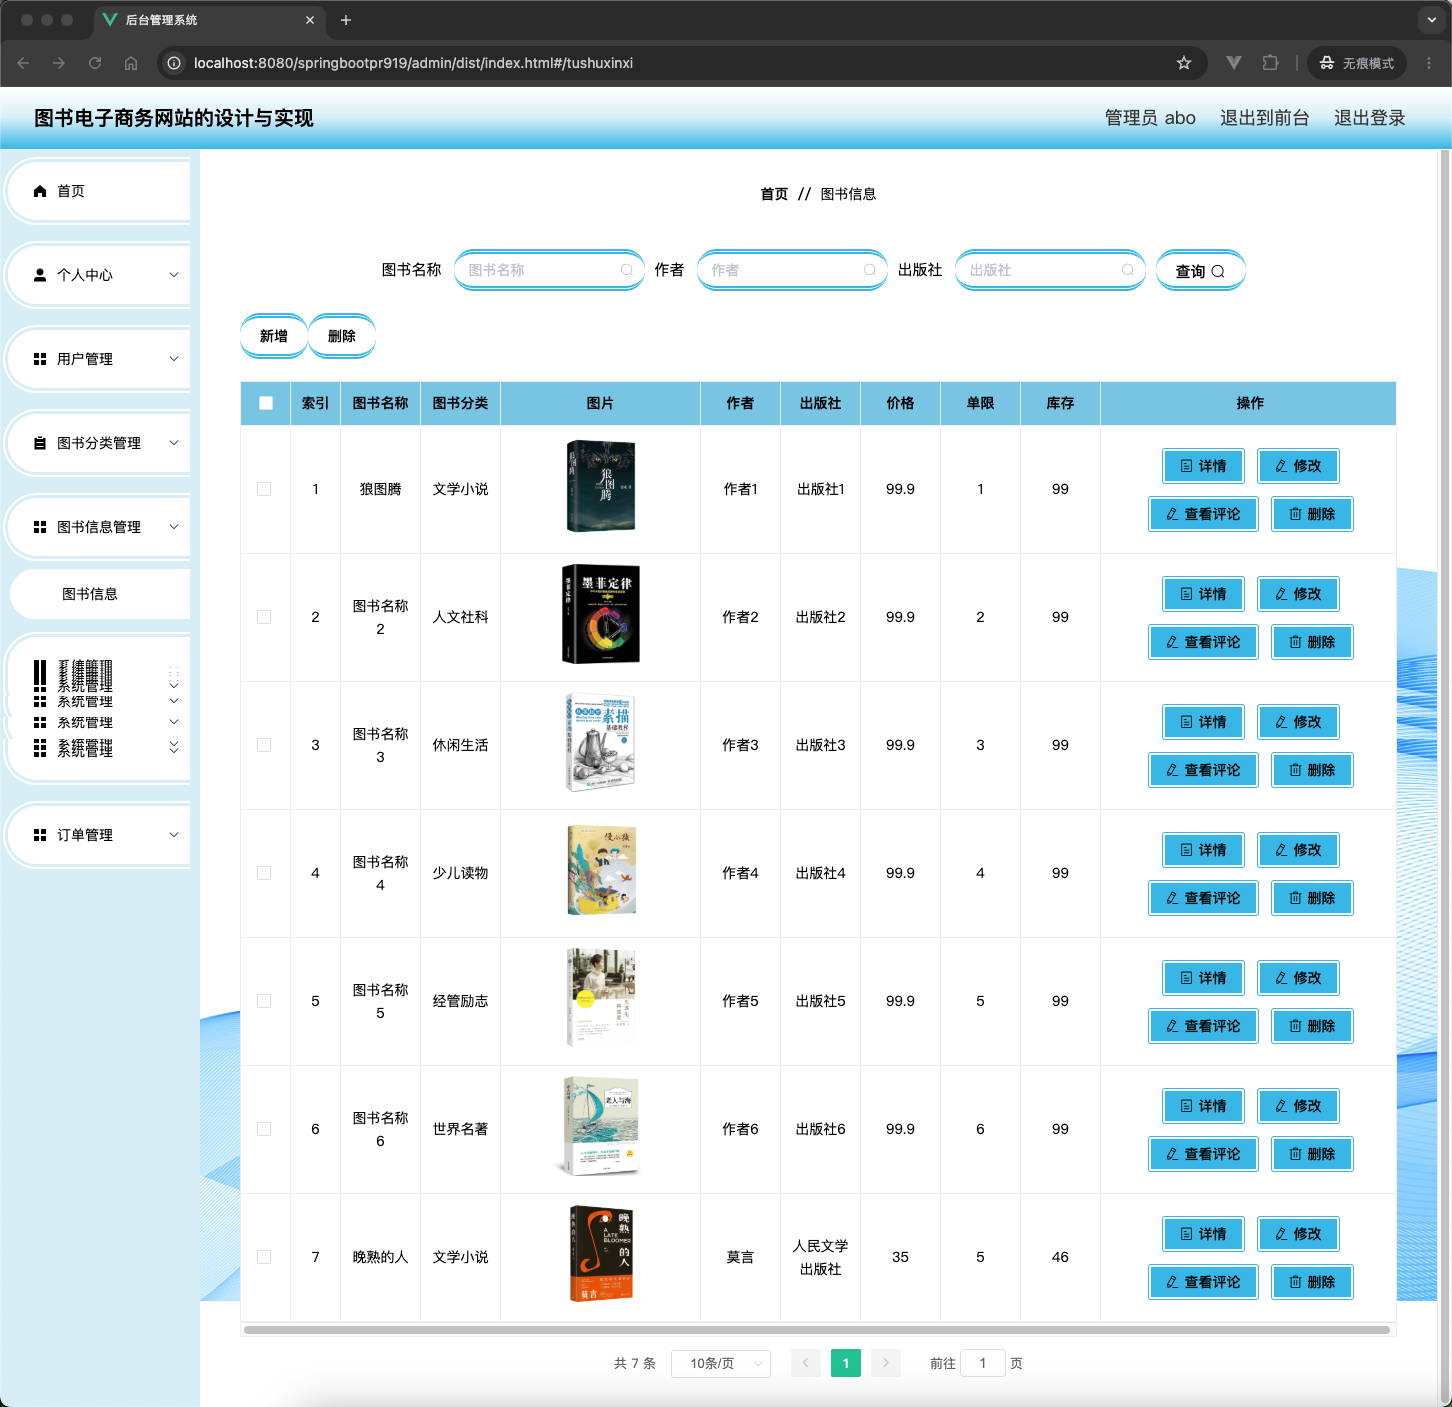Click the 新增 button
Viewport: 1452px width, 1407px height.
[274, 336]
